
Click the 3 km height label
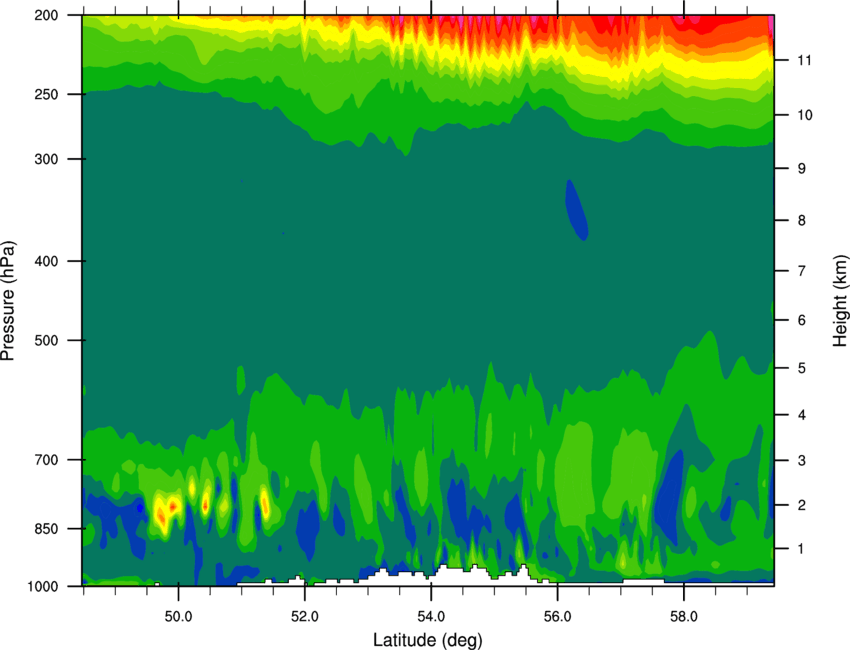(802, 460)
